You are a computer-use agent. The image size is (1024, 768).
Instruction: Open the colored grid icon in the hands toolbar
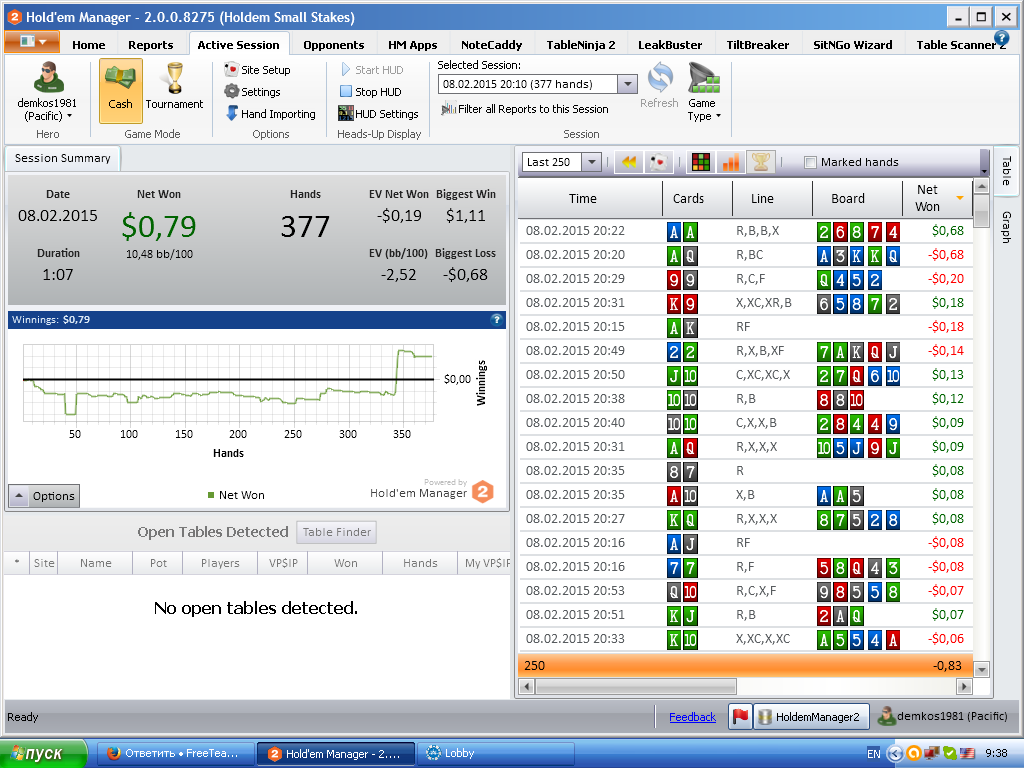(701, 162)
